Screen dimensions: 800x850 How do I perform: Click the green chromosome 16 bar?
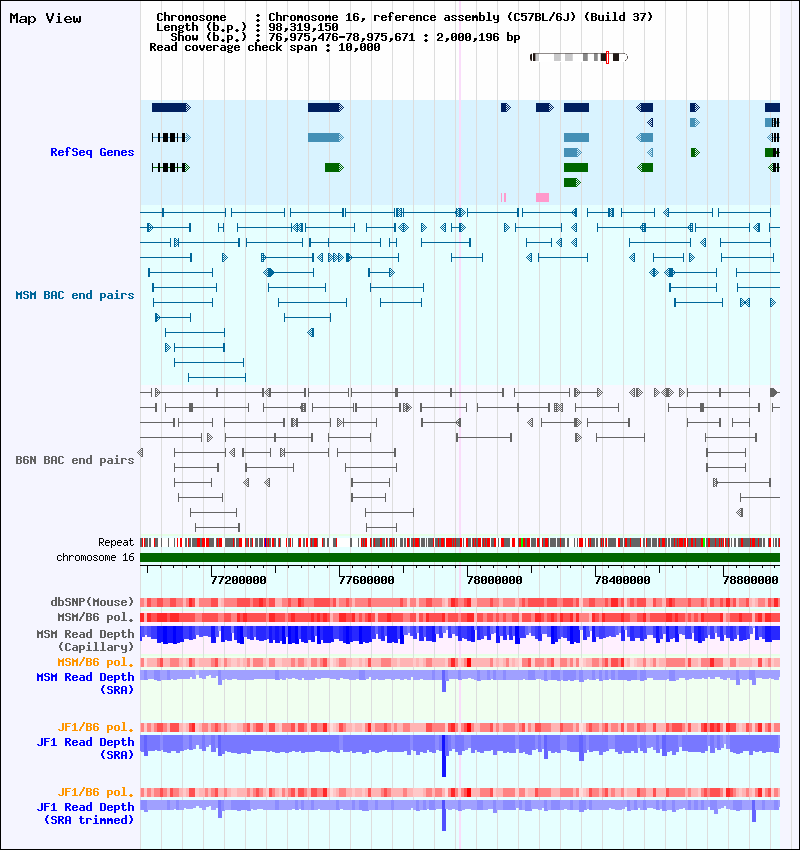(x=460, y=558)
